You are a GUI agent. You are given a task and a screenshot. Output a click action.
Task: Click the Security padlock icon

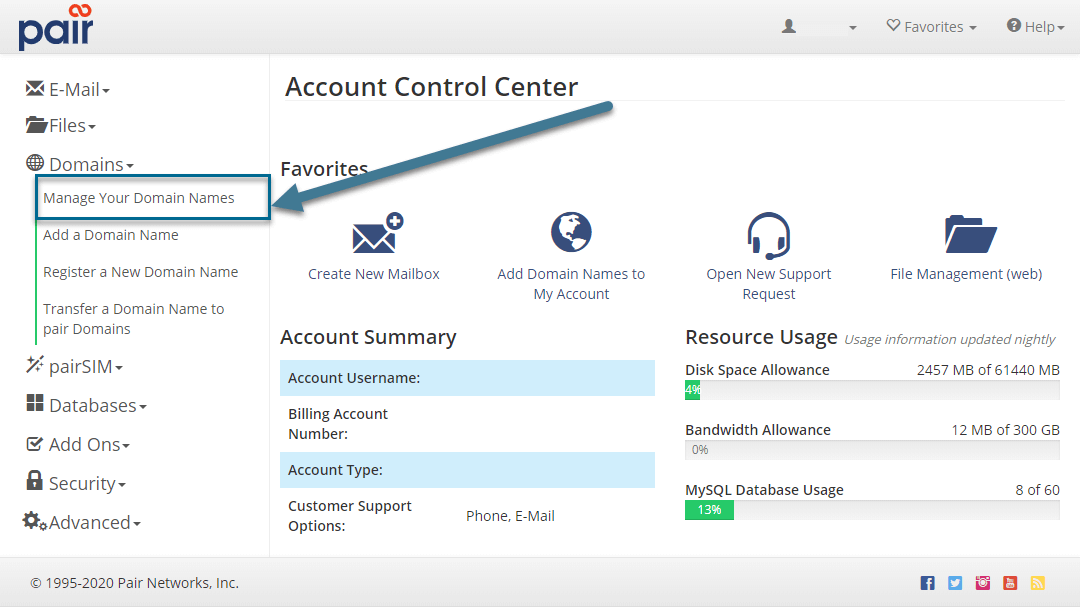[34, 480]
